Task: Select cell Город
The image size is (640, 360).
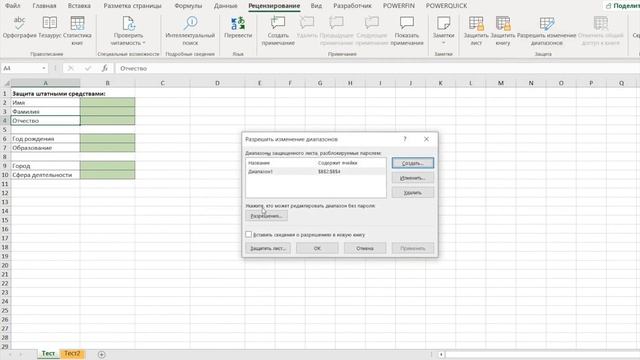Action: click(x=45, y=166)
